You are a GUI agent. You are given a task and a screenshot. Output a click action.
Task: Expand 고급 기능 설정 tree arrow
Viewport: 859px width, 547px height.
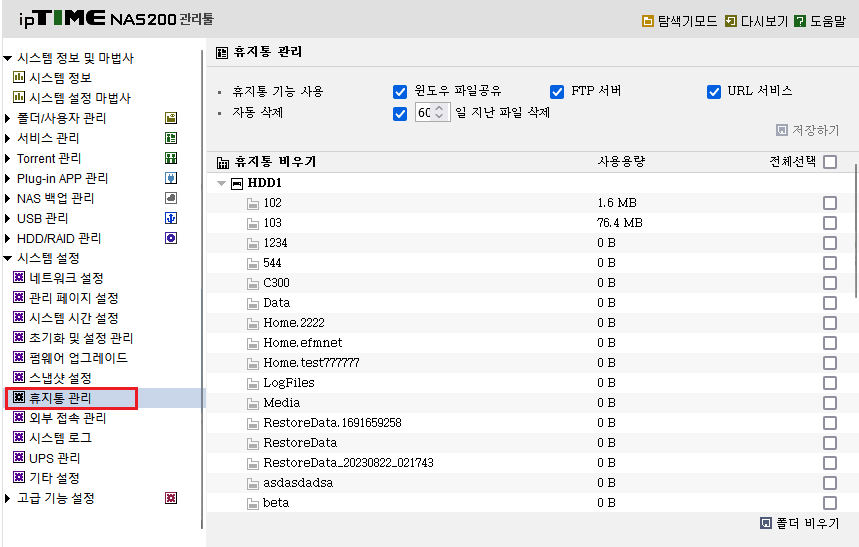[x=8, y=498]
